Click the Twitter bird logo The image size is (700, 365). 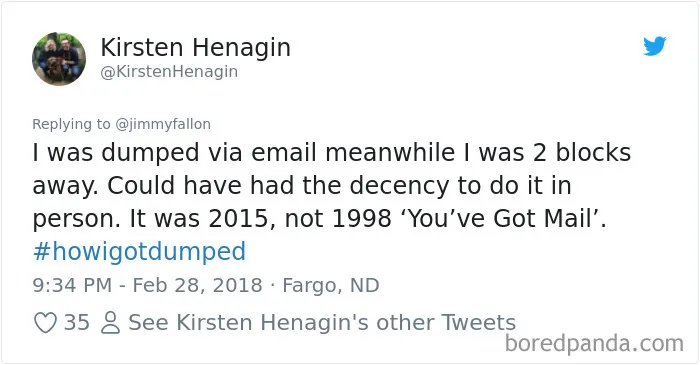pos(654,46)
